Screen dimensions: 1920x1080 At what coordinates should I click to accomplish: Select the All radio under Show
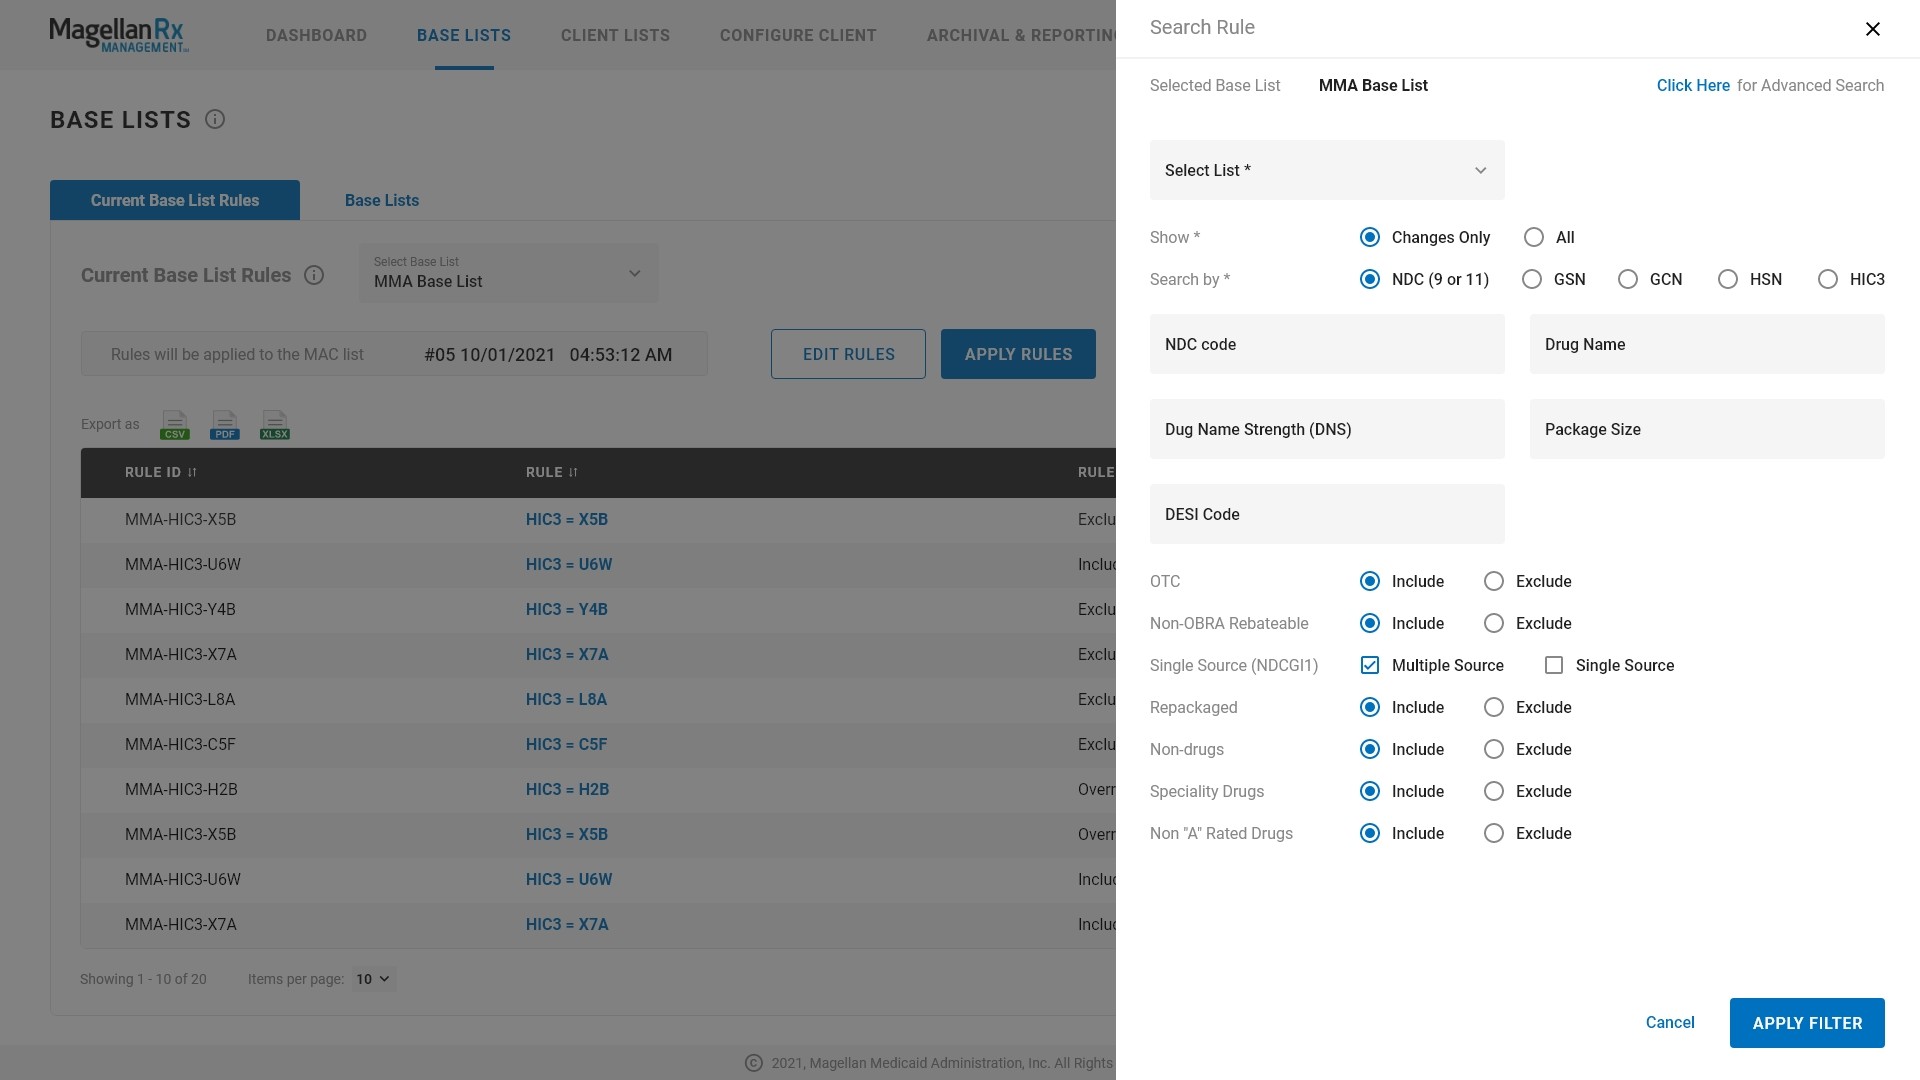click(x=1533, y=238)
